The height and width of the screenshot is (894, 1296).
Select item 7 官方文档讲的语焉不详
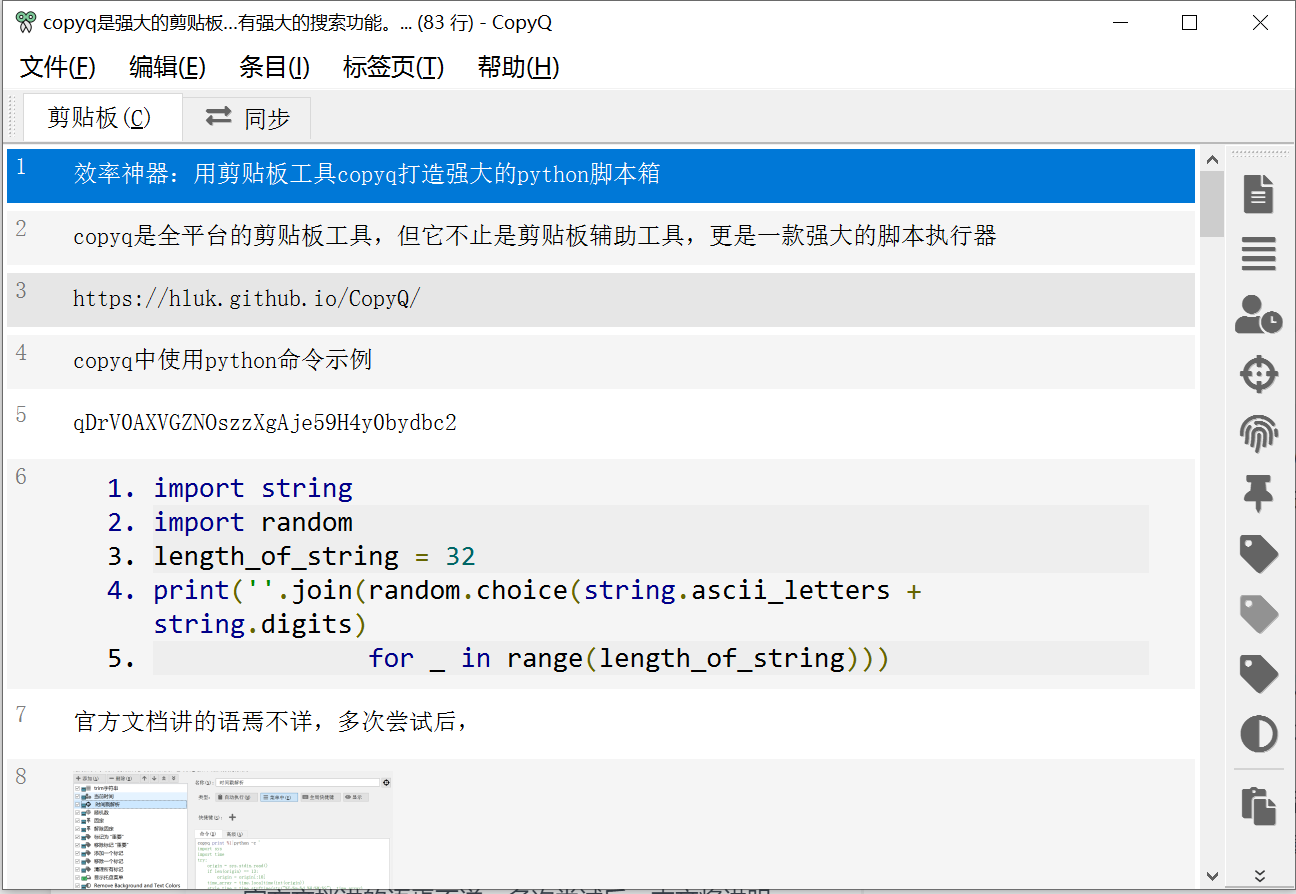tap(601, 724)
